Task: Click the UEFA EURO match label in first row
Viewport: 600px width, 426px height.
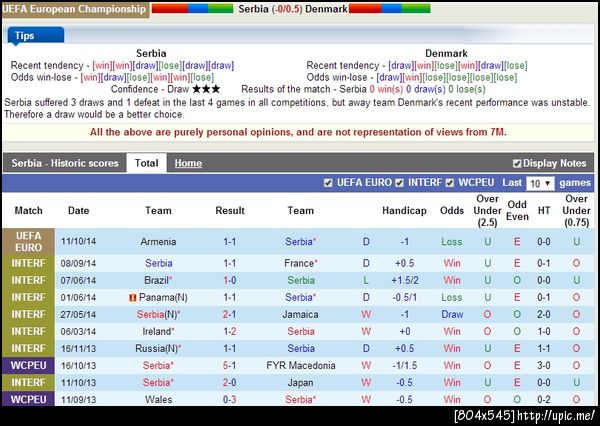Action: click(x=28, y=242)
